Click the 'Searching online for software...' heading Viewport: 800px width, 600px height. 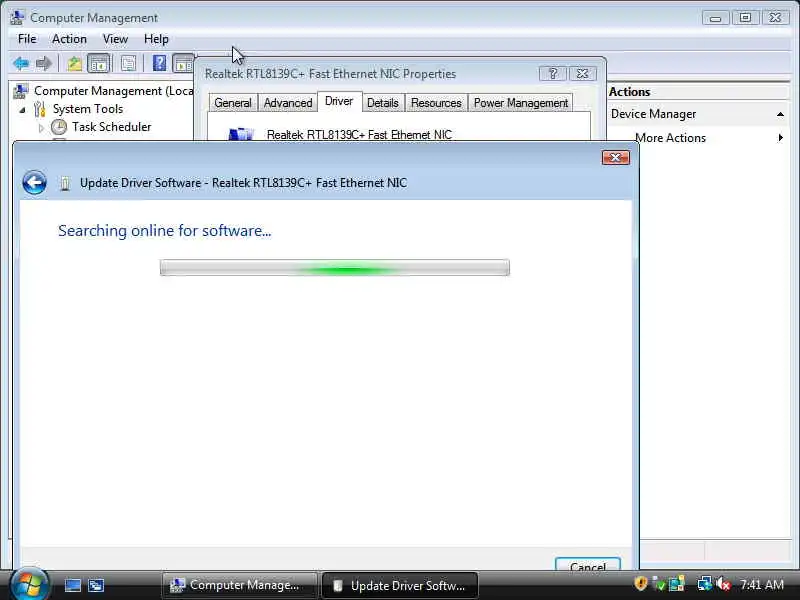click(x=164, y=231)
